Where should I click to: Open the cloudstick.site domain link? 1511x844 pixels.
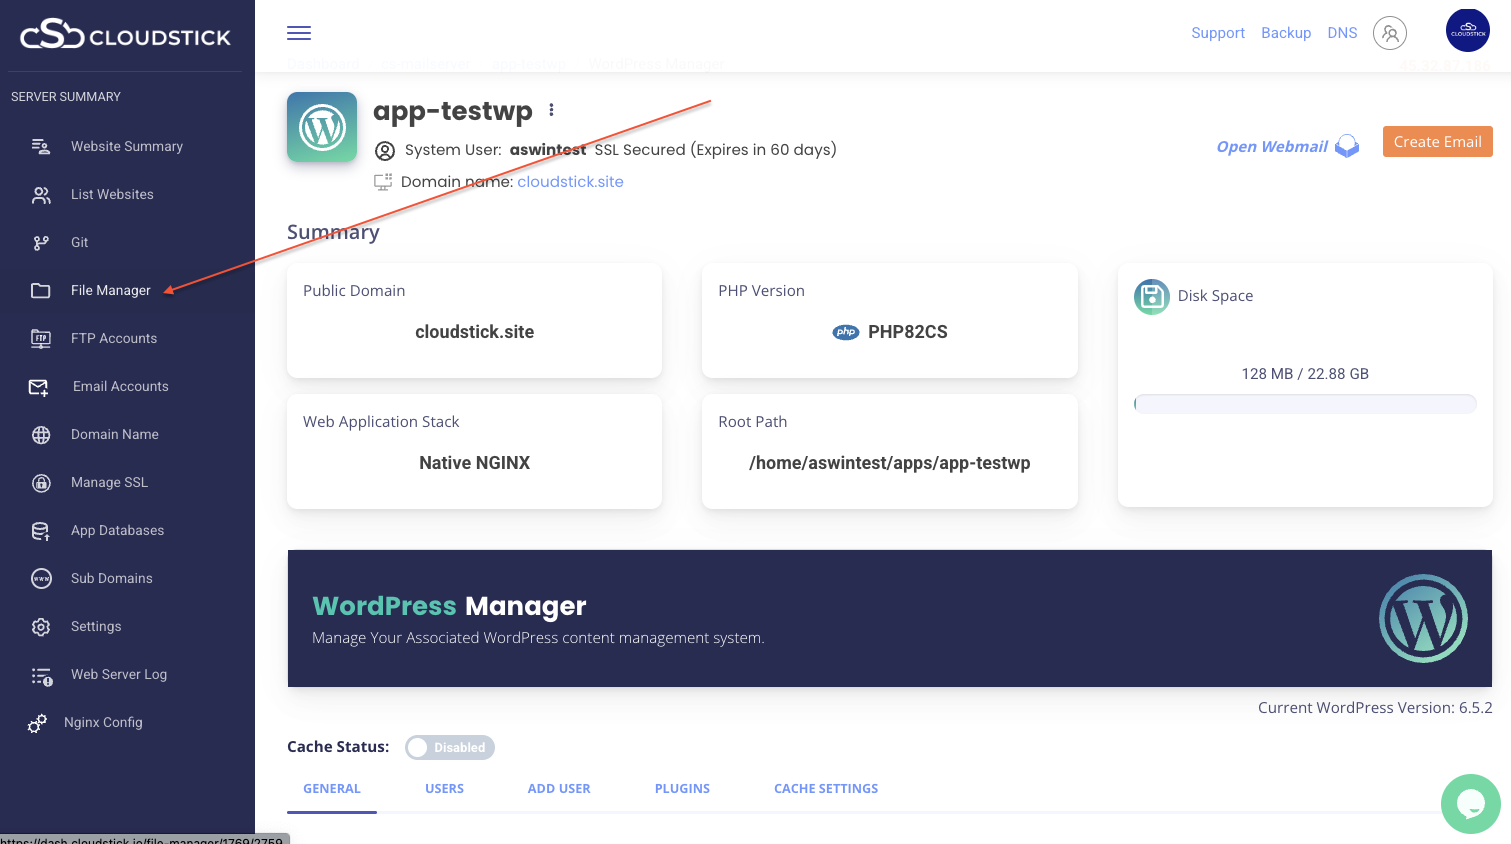[570, 181]
